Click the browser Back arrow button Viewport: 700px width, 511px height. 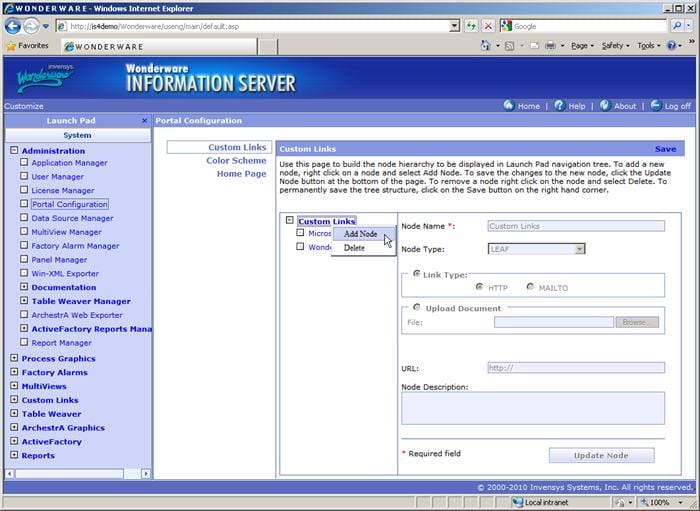point(13,26)
